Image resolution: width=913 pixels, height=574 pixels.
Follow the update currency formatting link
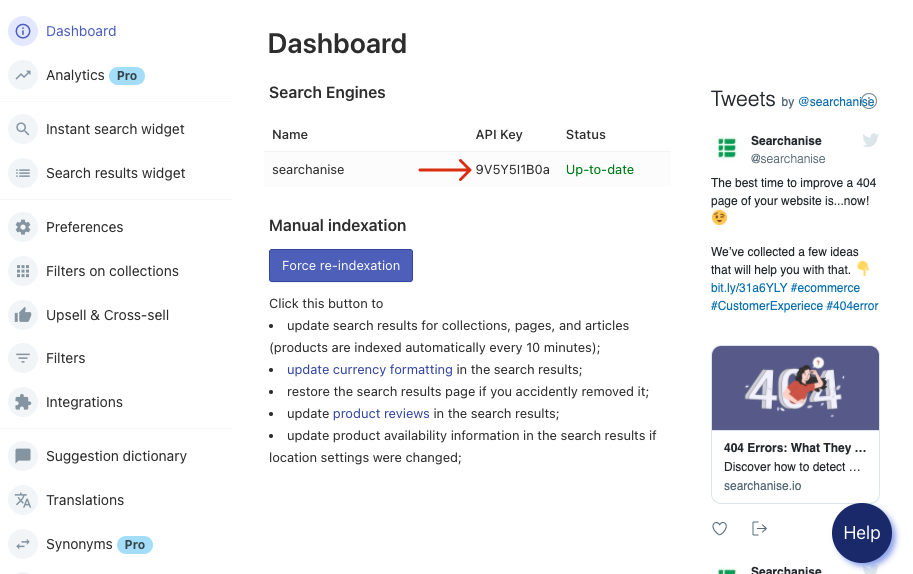(x=370, y=370)
